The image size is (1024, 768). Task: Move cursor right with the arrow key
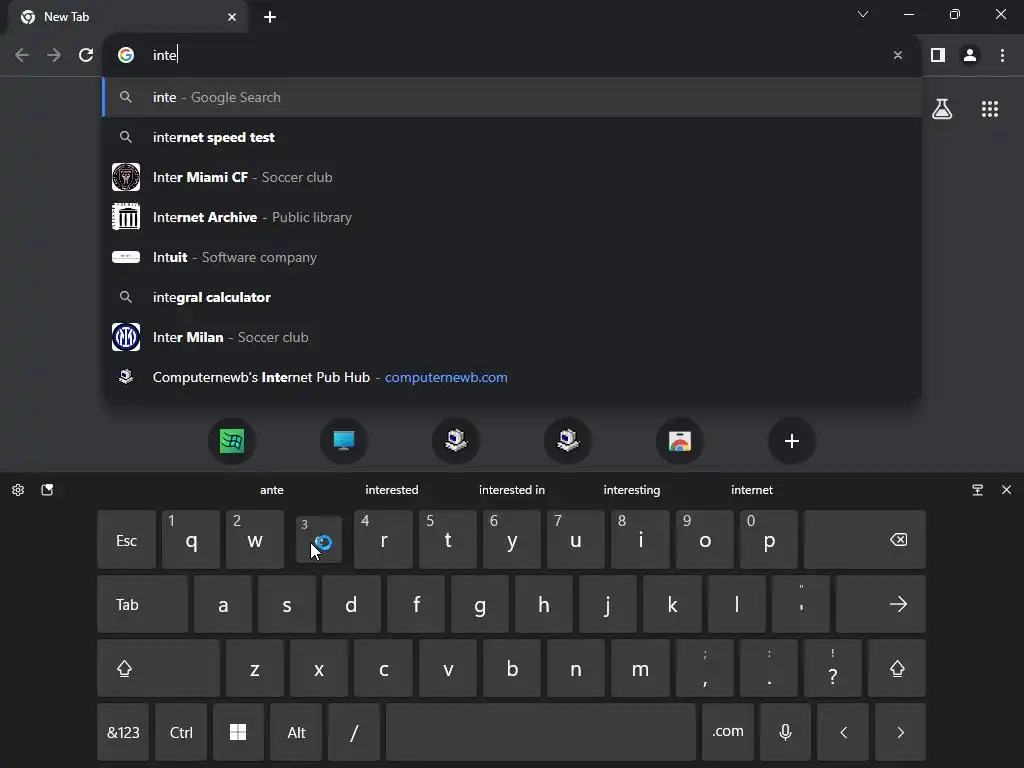click(901, 732)
